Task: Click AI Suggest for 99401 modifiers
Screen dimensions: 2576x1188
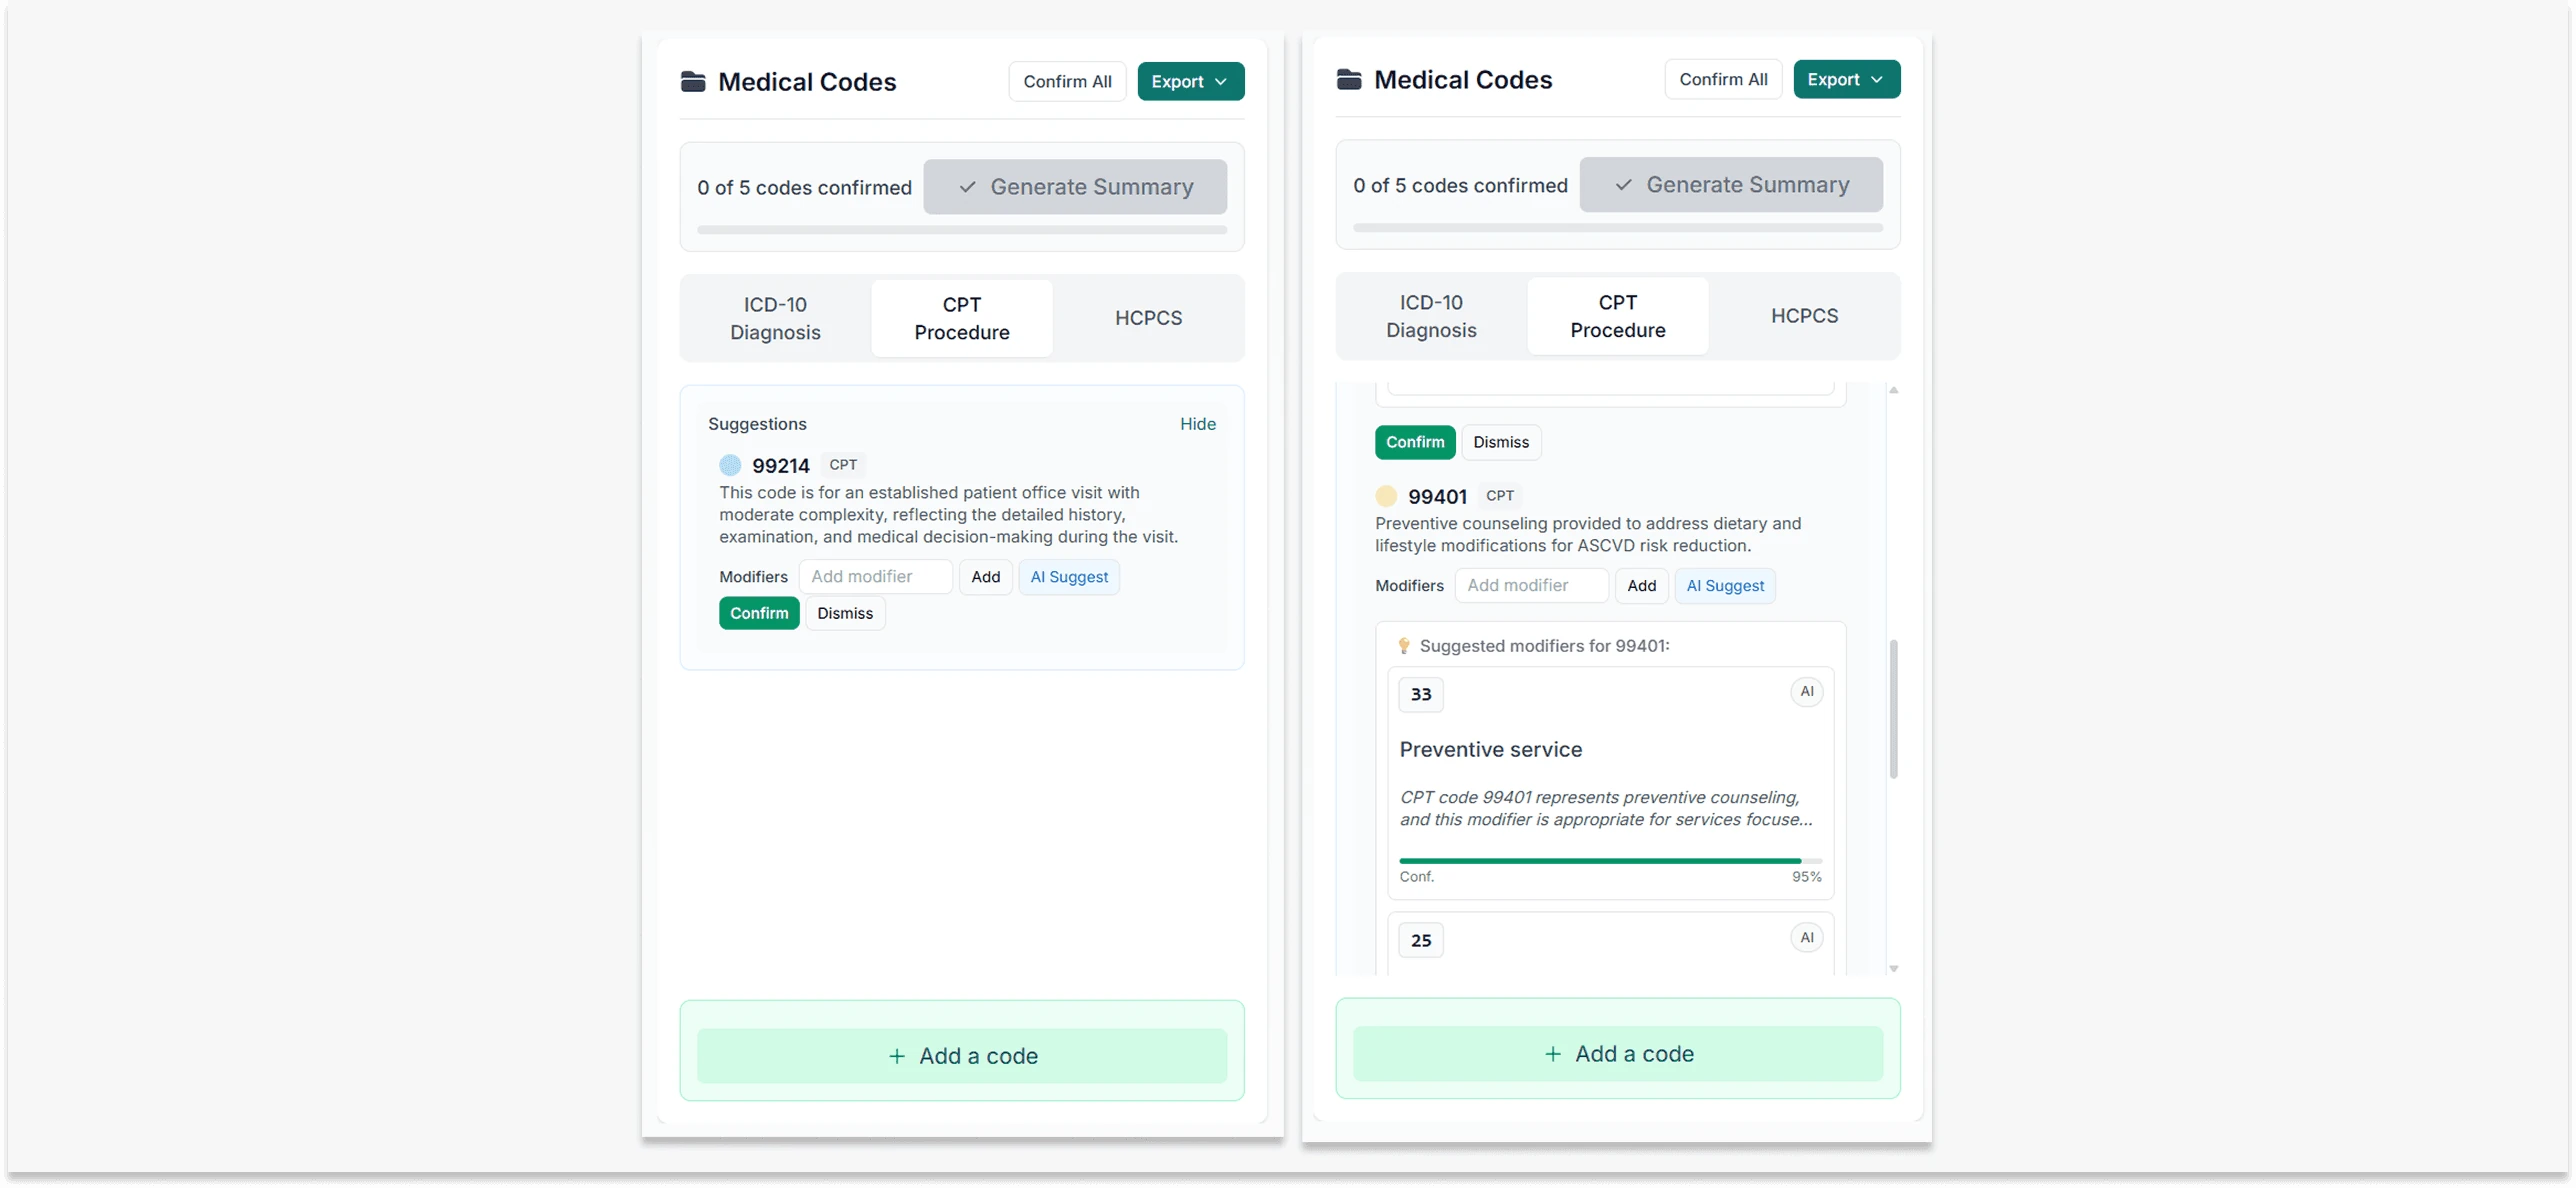Action: pyautogui.click(x=1725, y=586)
